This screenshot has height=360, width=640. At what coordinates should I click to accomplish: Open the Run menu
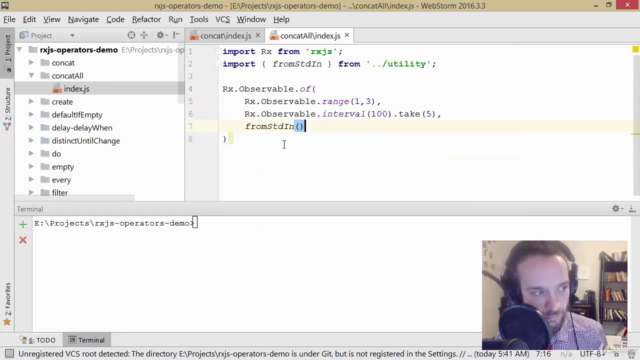175,19
